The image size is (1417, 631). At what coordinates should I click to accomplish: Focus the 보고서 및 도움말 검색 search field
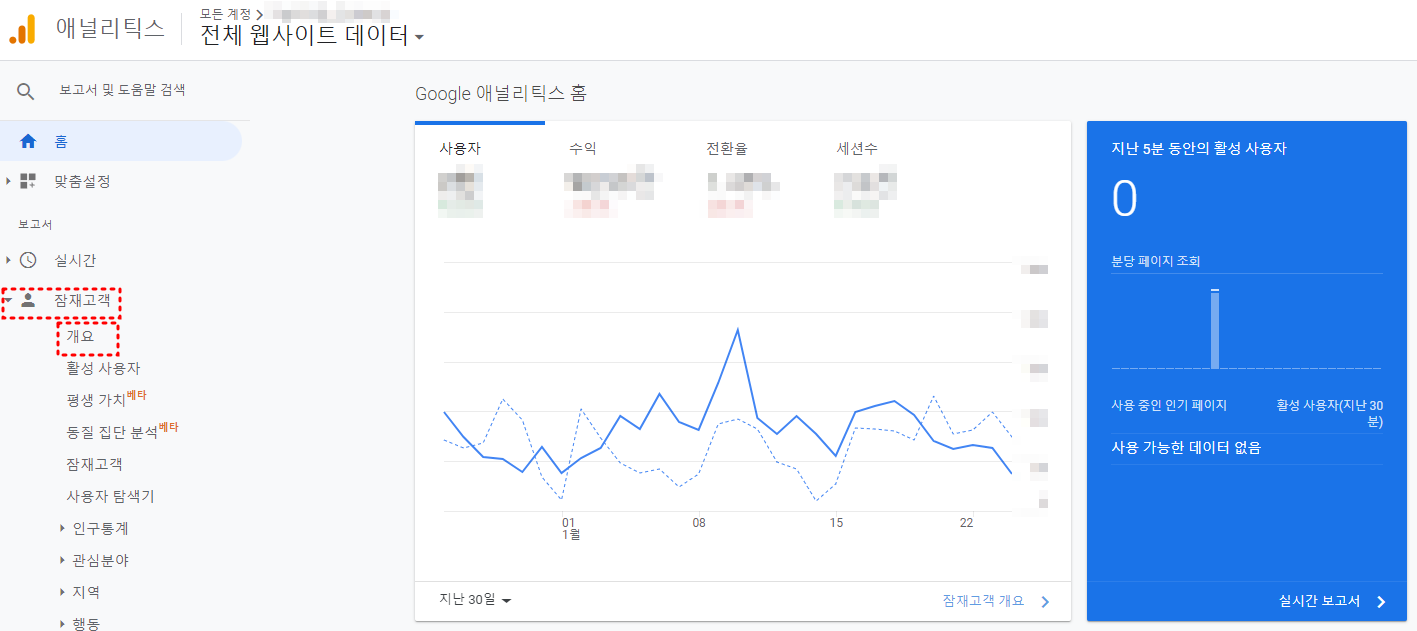pyautogui.click(x=122, y=90)
